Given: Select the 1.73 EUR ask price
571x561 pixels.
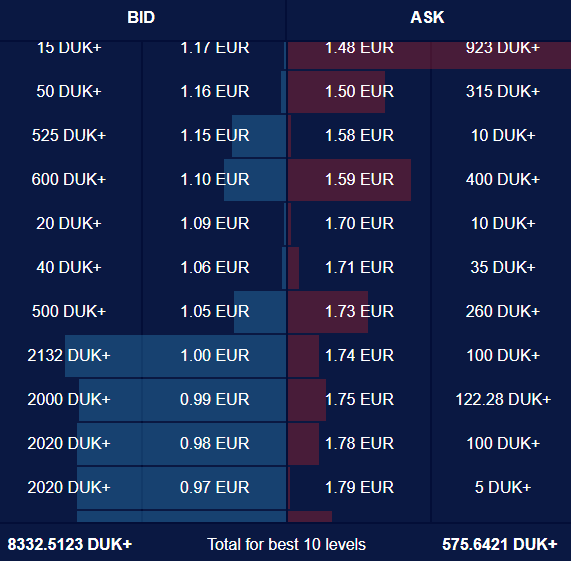Looking at the screenshot, I should click(x=359, y=311).
